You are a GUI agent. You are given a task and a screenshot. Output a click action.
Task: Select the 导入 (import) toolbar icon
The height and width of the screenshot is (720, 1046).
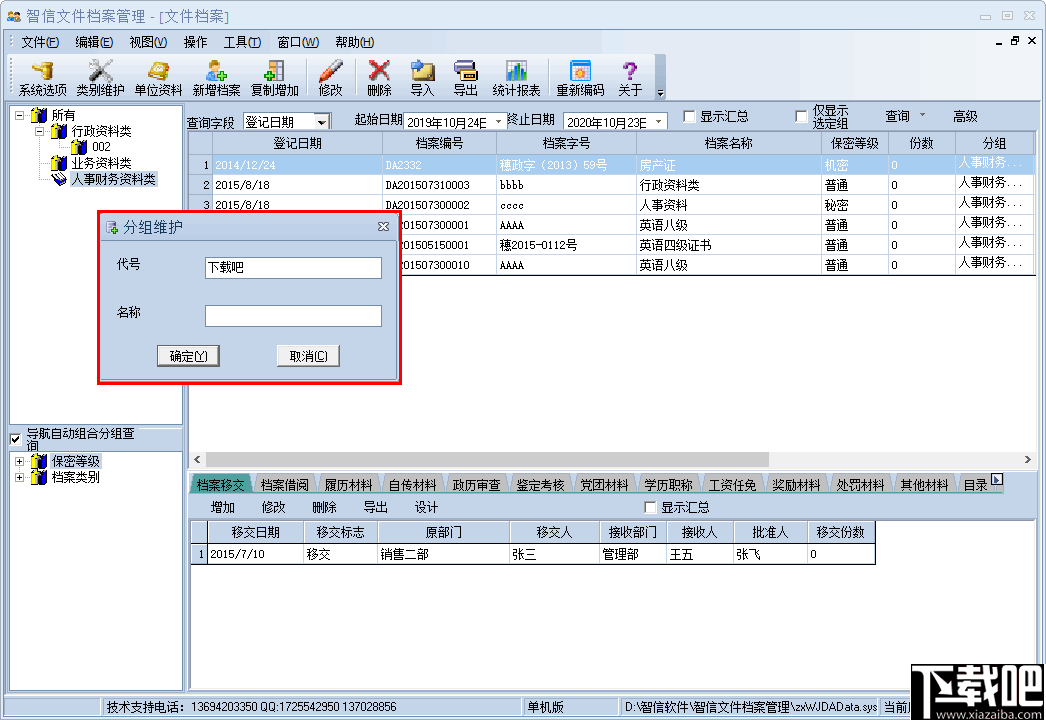coord(421,77)
